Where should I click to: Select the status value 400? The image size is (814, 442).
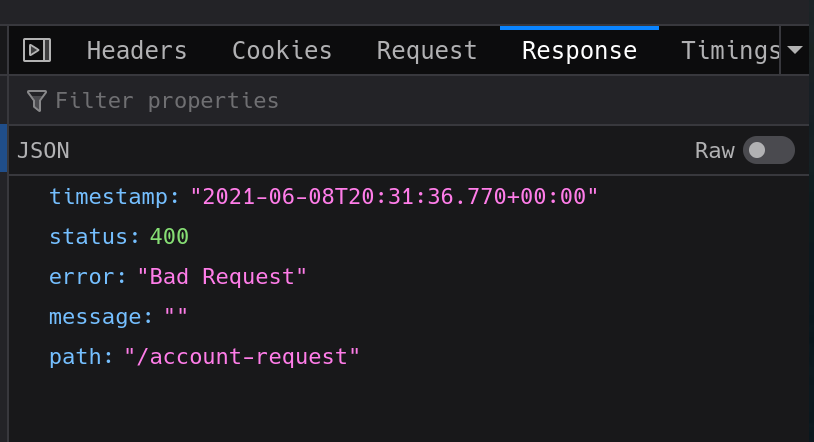[169, 237]
